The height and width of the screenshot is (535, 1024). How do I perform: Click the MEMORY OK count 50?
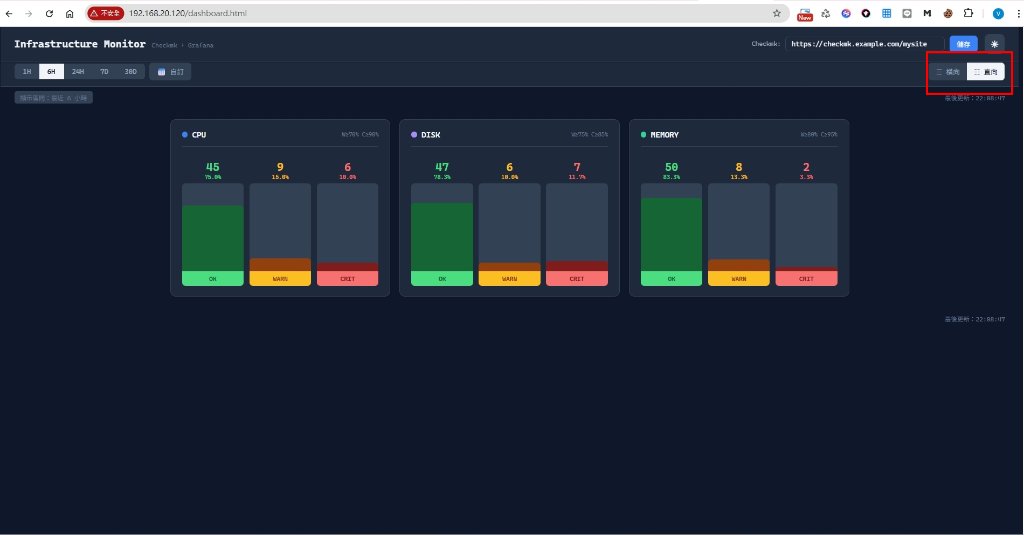(x=671, y=167)
